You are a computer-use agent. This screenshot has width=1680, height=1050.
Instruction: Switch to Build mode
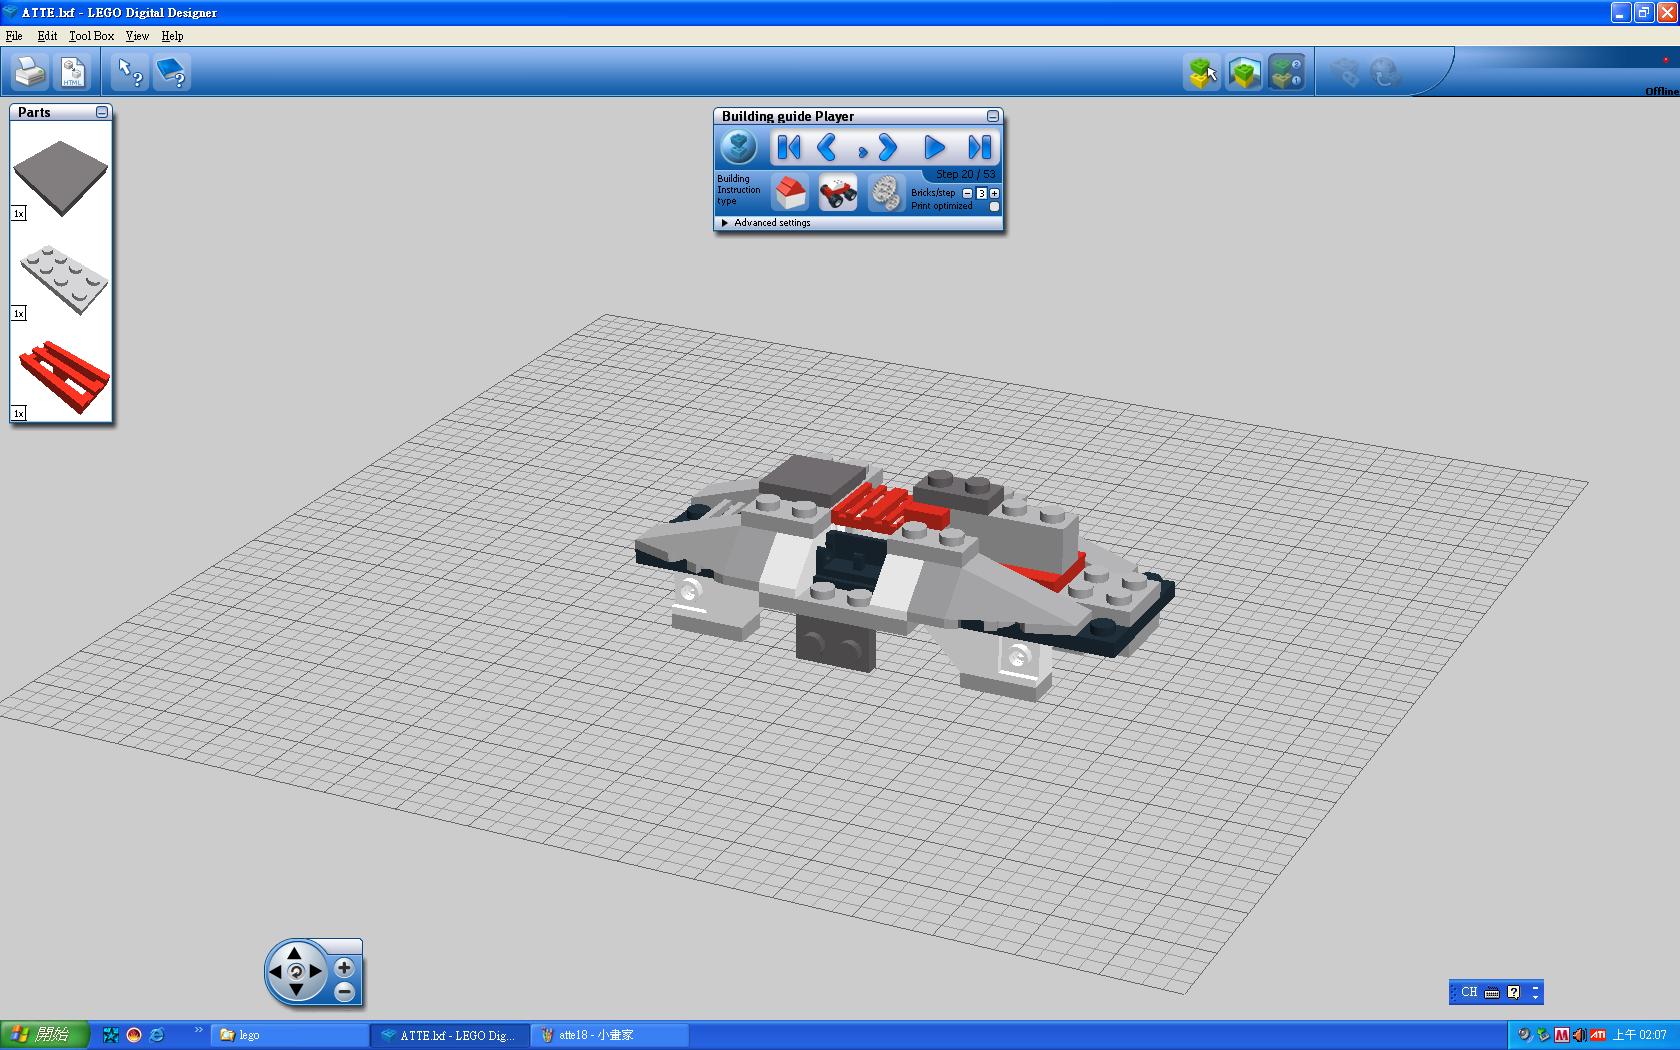click(1202, 72)
